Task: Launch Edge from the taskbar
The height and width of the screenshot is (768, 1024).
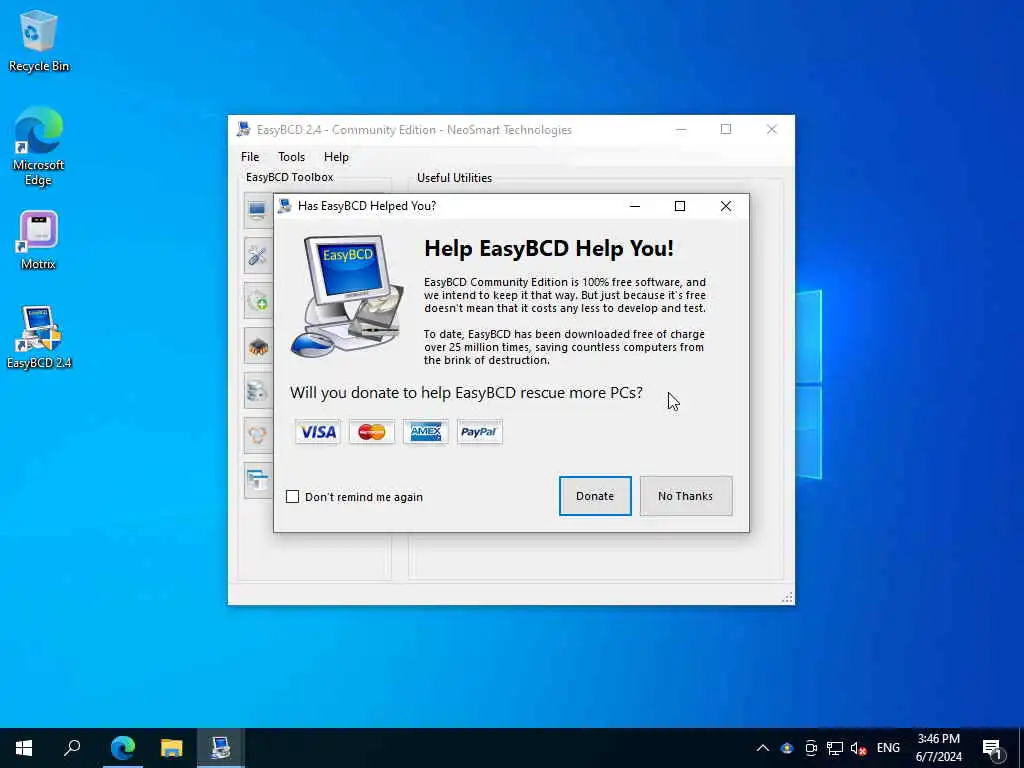Action: click(123, 748)
